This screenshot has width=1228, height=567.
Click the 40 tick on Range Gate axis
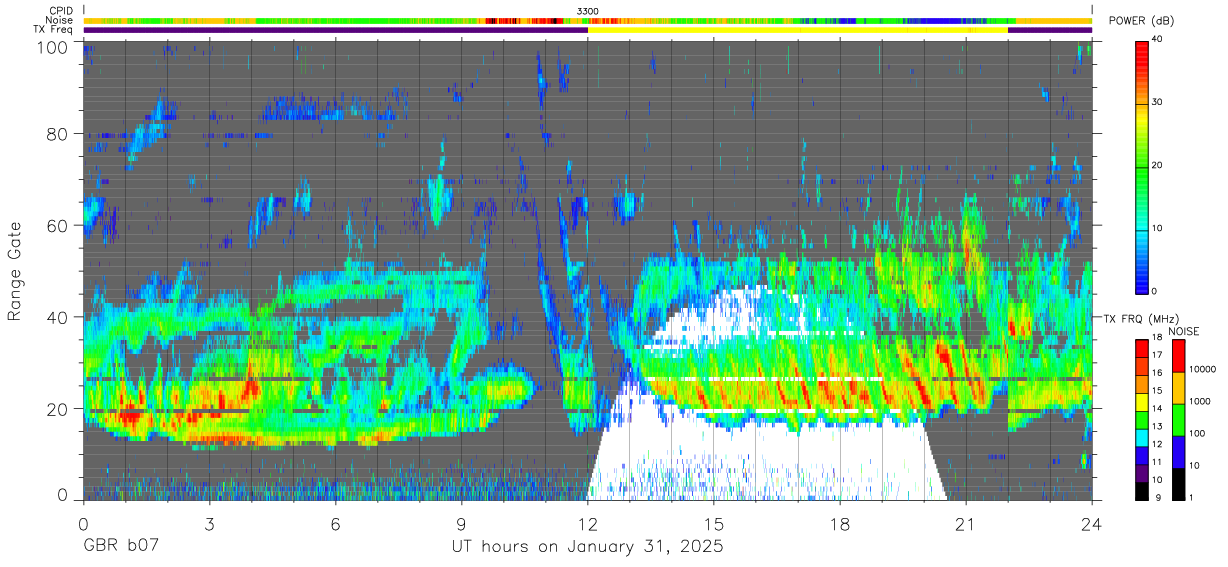click(x=56, y=317)
